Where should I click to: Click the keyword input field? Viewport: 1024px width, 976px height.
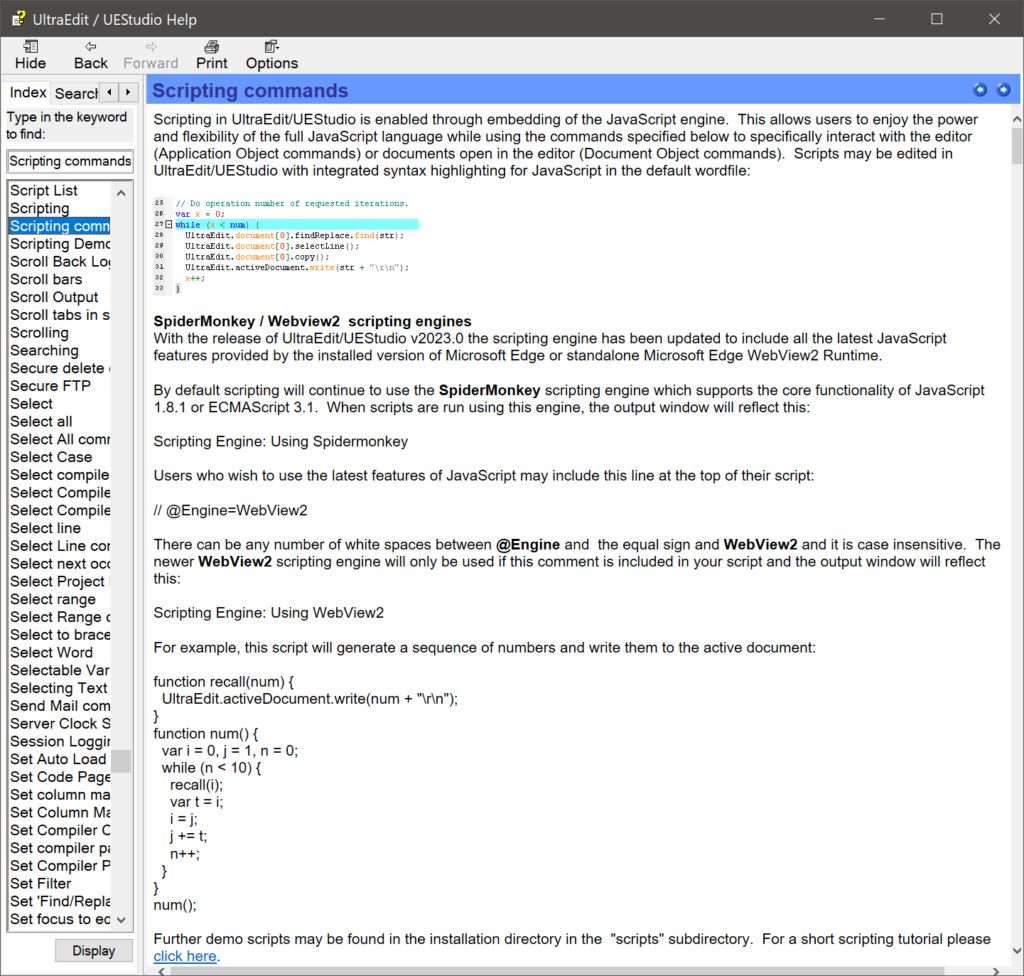point(70,161)
